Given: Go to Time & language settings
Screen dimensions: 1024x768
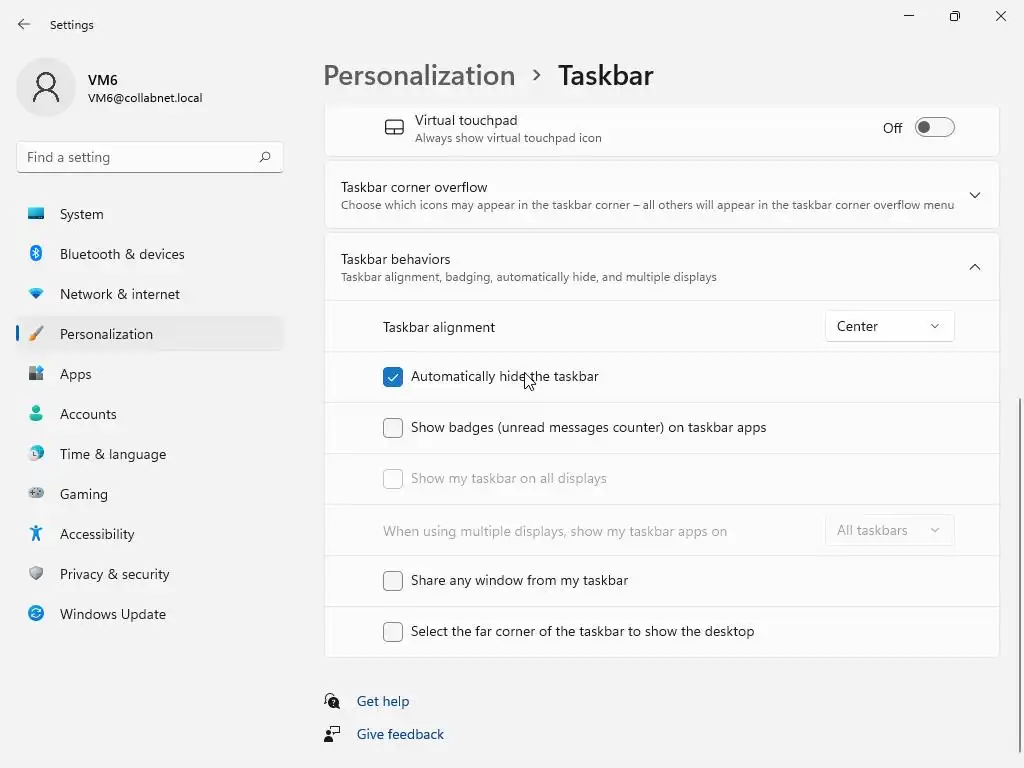Looking at the screenshot, I should coord(113,454).
